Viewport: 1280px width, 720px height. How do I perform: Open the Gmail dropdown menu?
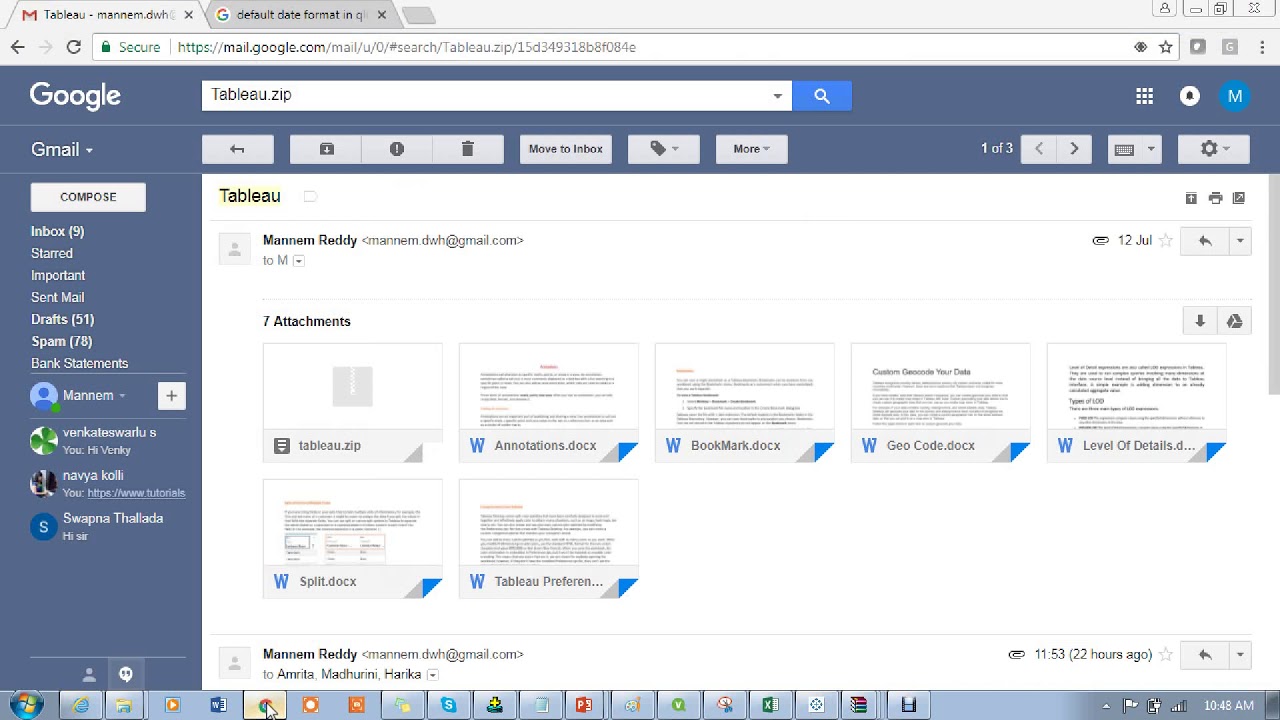(62, 149)
